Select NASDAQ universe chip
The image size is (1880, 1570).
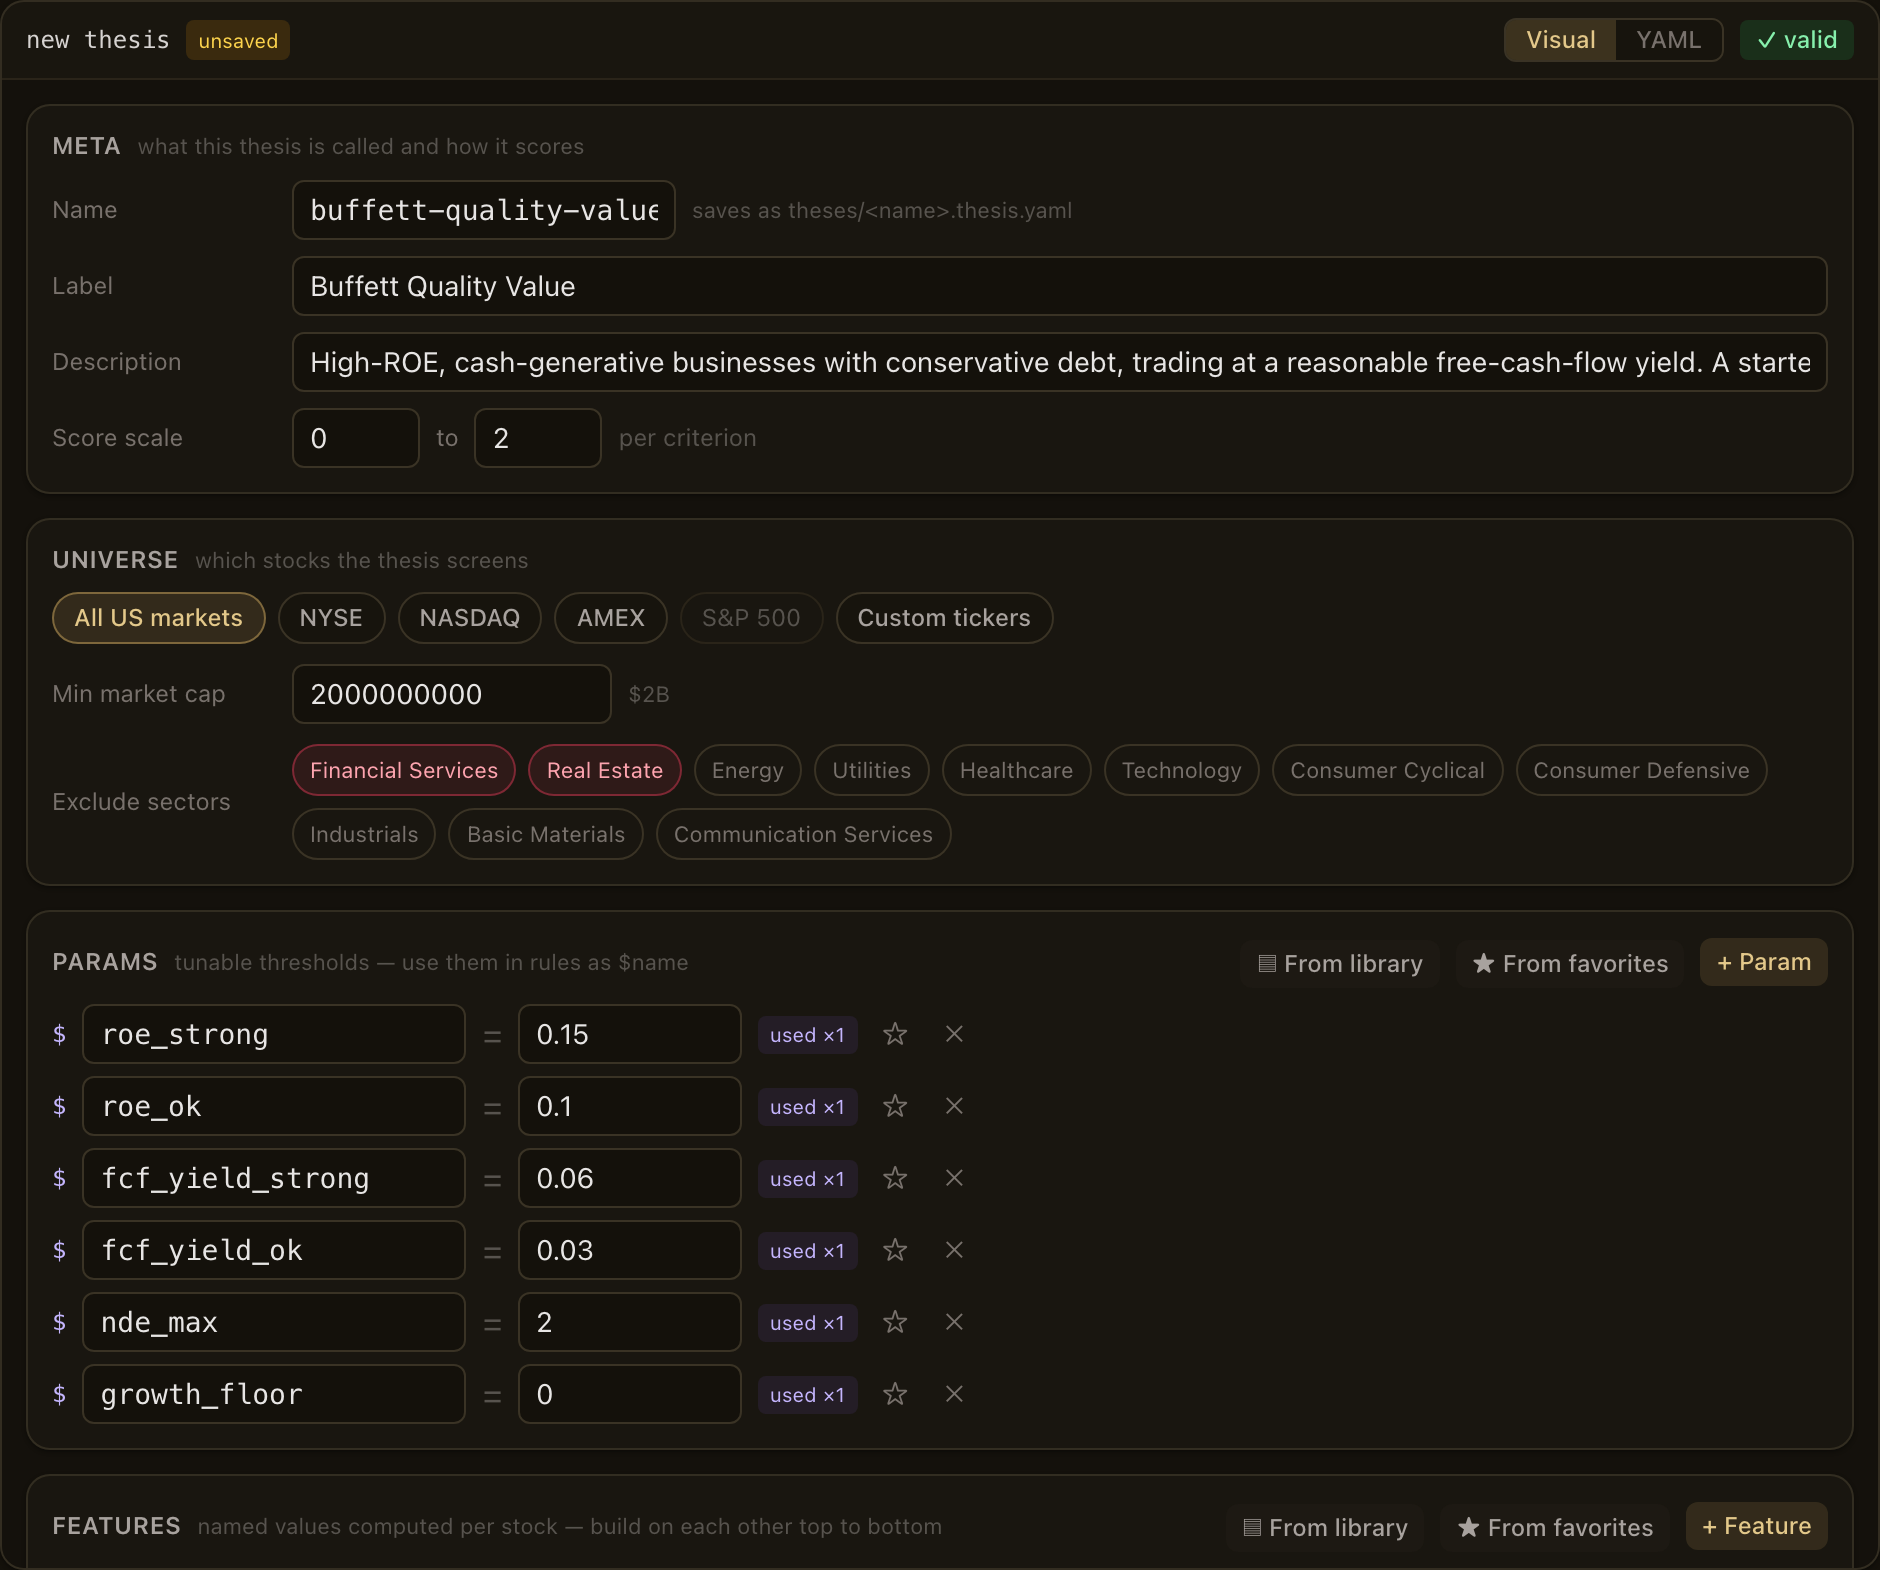(x=470, y=618)
